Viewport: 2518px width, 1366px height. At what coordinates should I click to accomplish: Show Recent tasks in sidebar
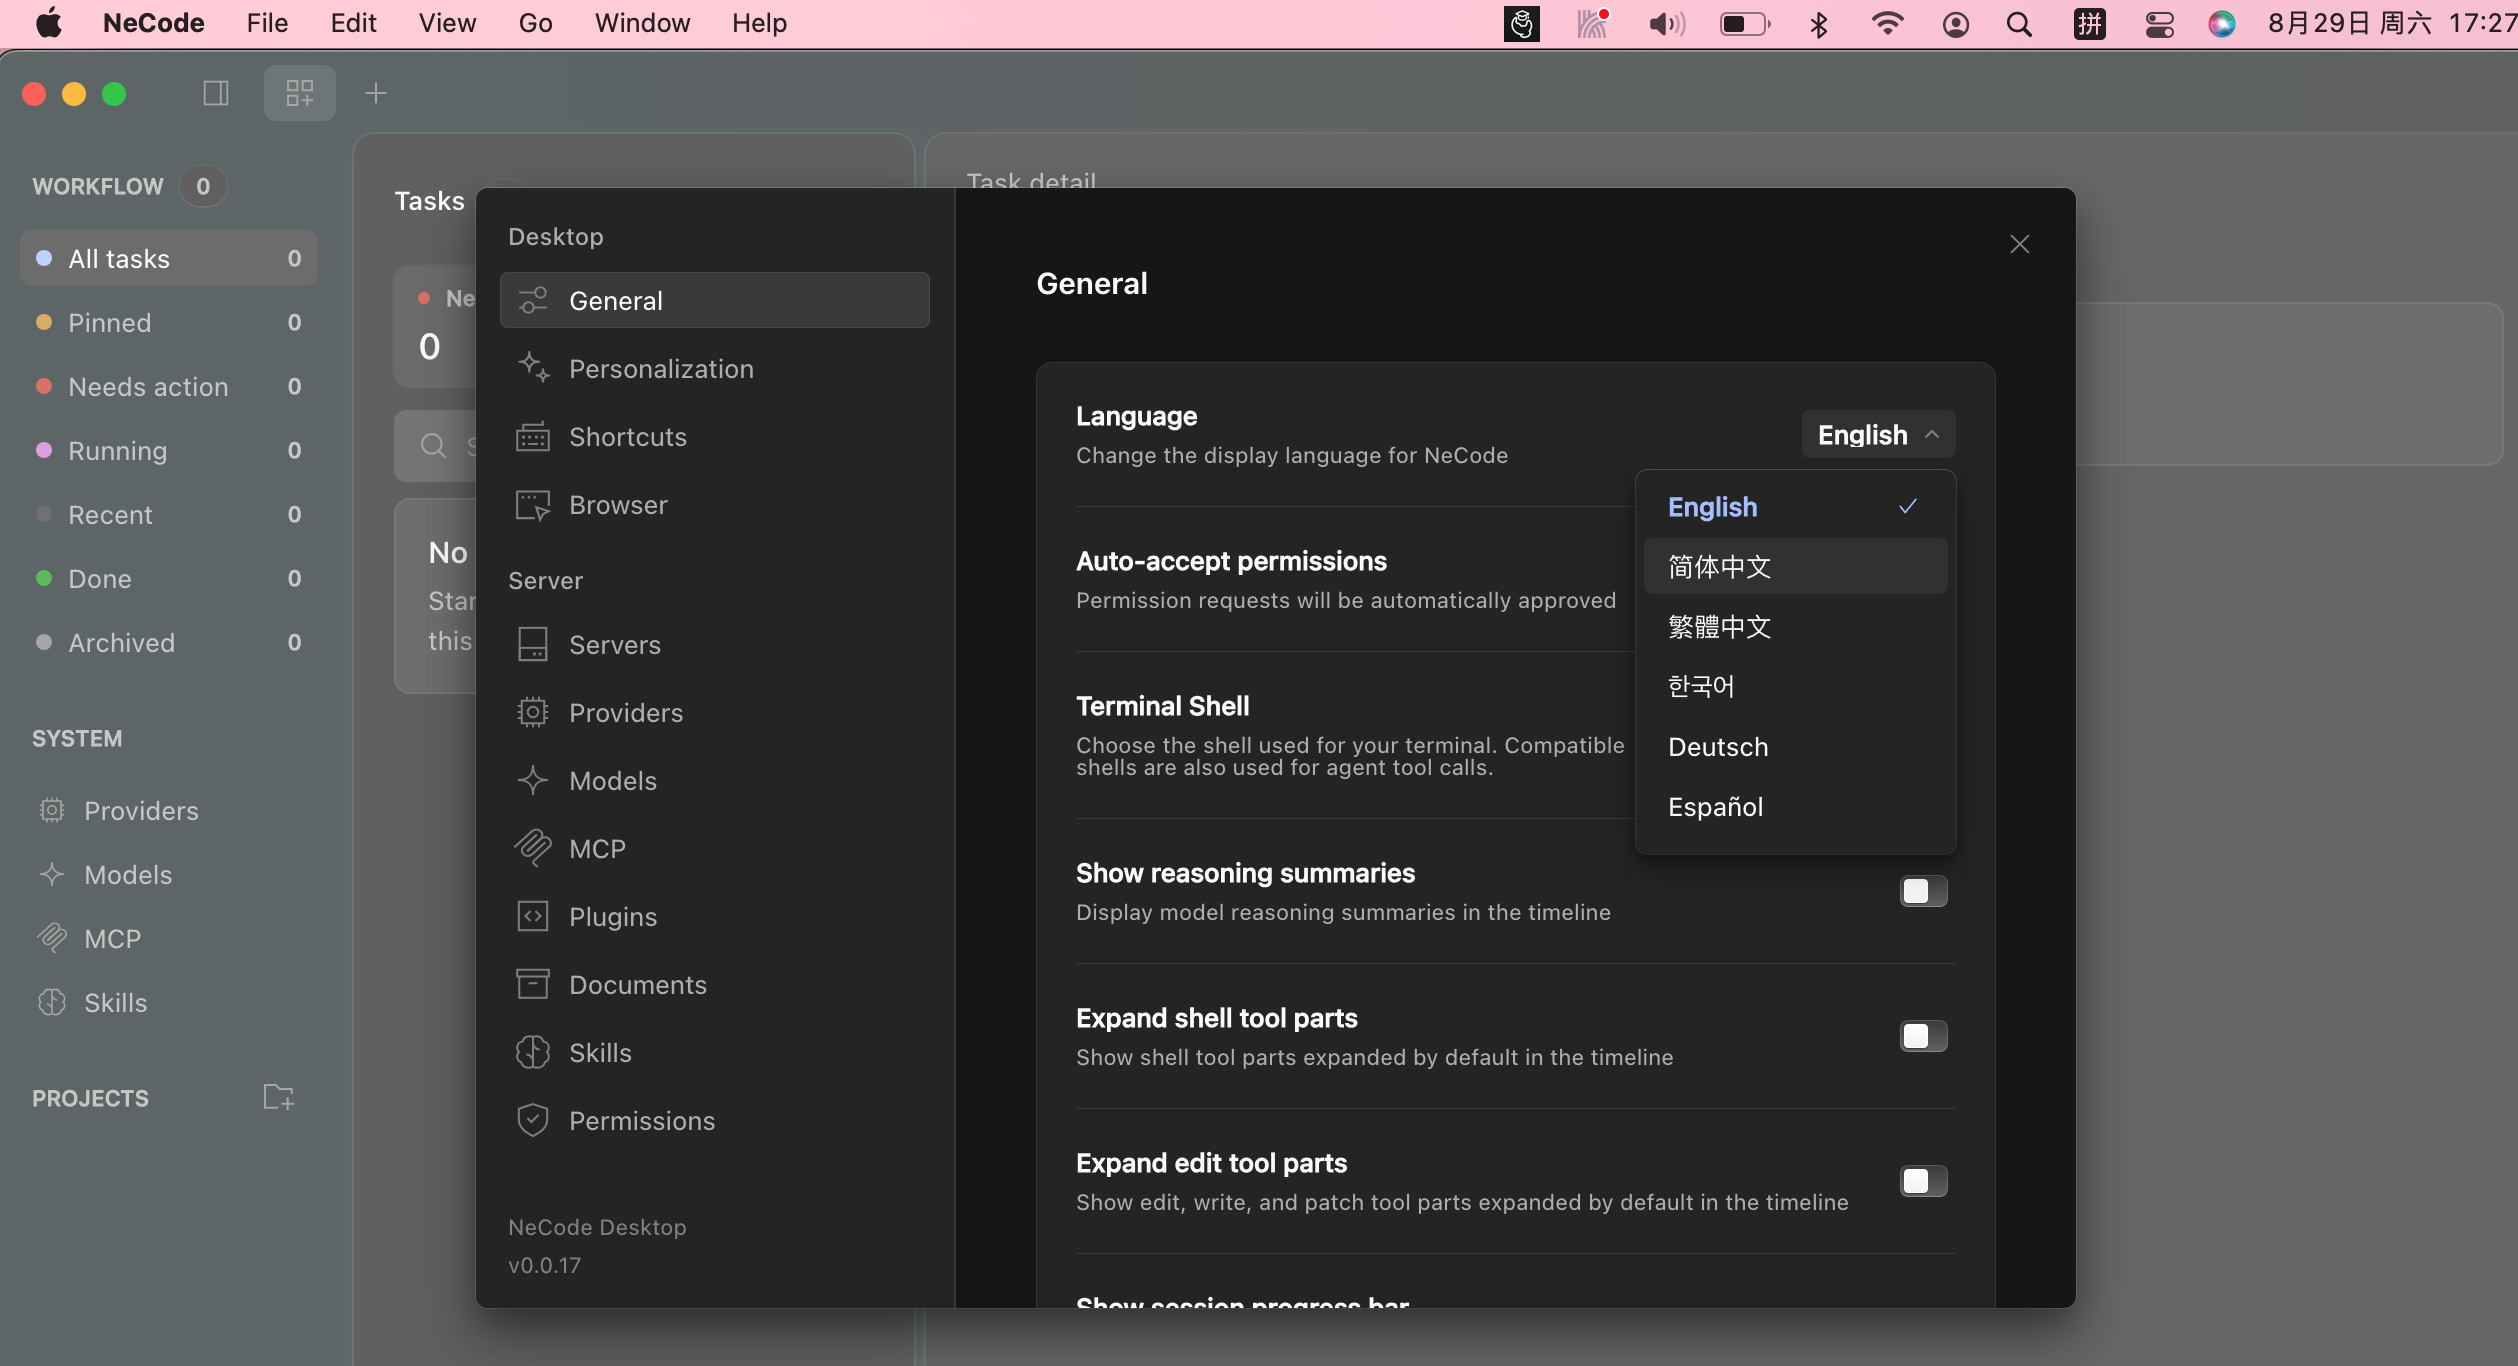(x=168, y=514)
